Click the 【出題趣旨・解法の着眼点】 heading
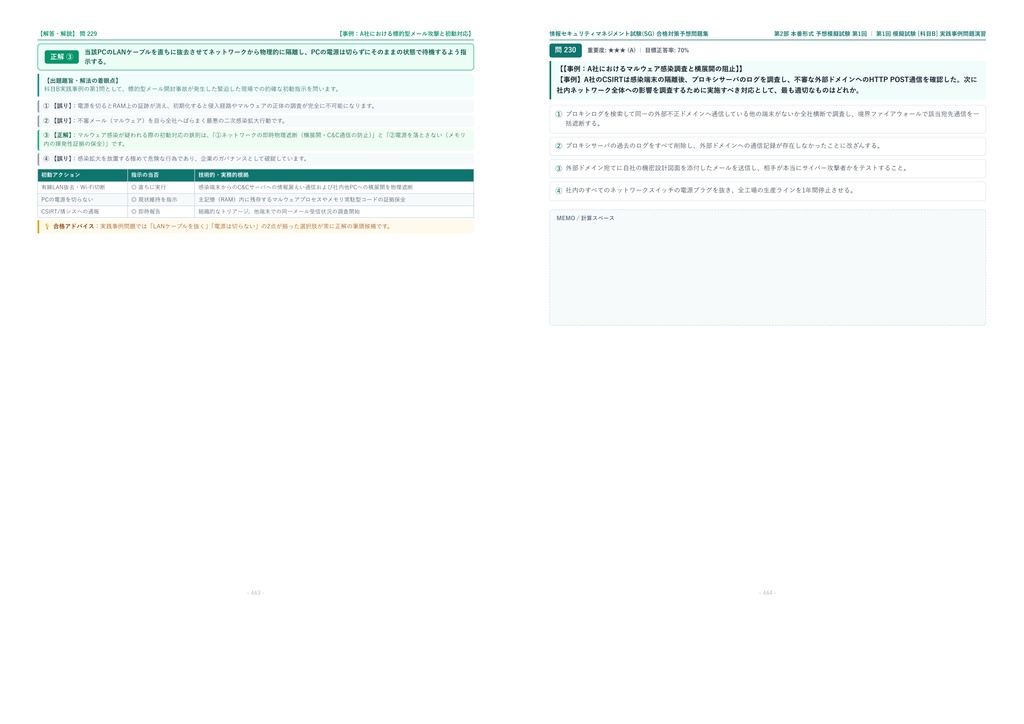The image size is (1024, 724). click(x=82, y=80)
